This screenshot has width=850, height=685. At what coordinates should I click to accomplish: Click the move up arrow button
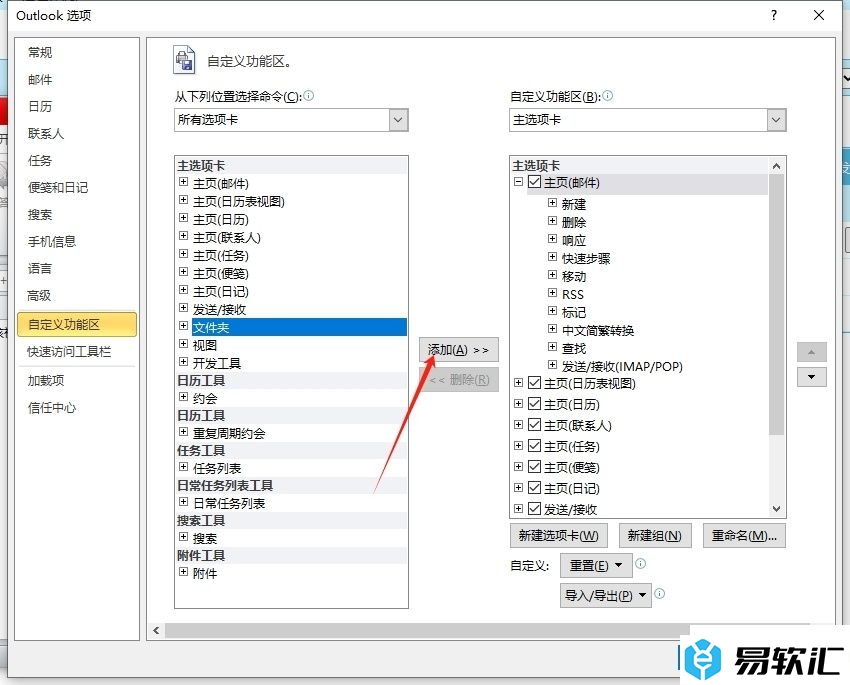click(x=812, y=352)
